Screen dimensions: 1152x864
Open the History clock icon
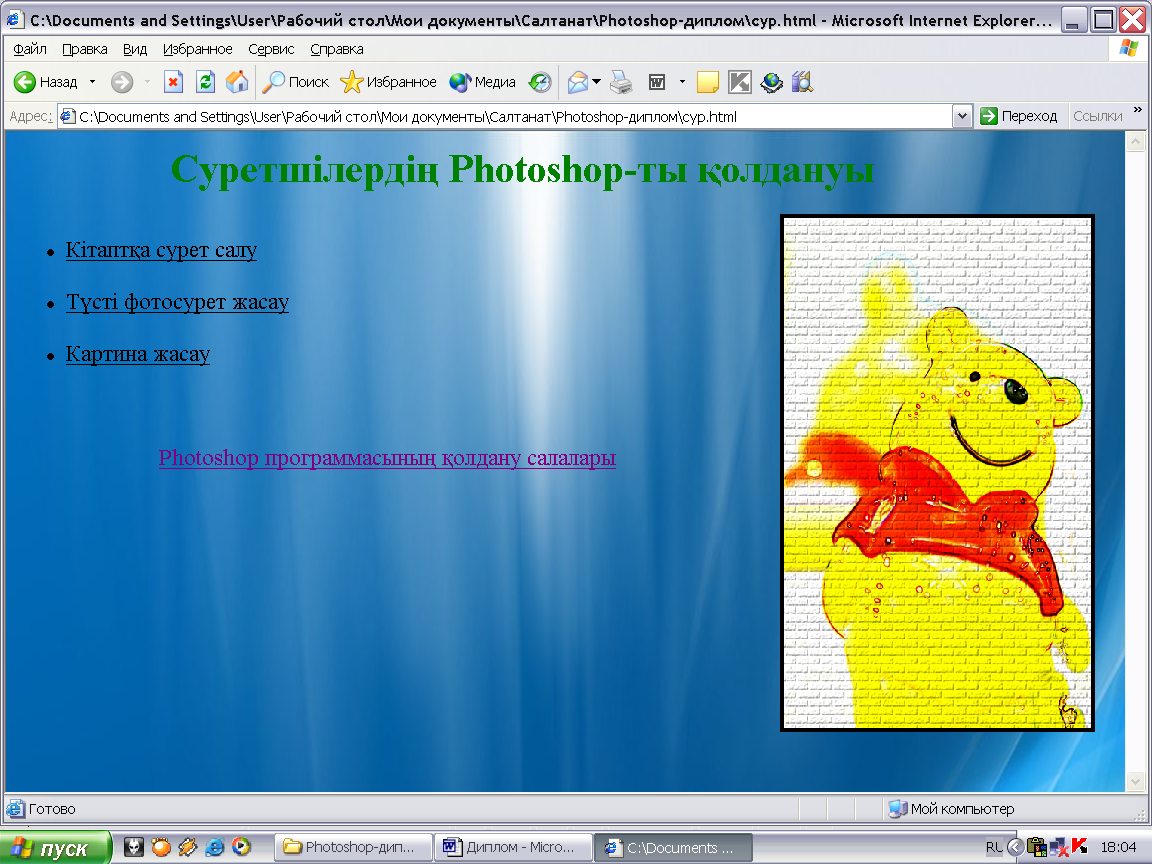[x=540, y=82]
